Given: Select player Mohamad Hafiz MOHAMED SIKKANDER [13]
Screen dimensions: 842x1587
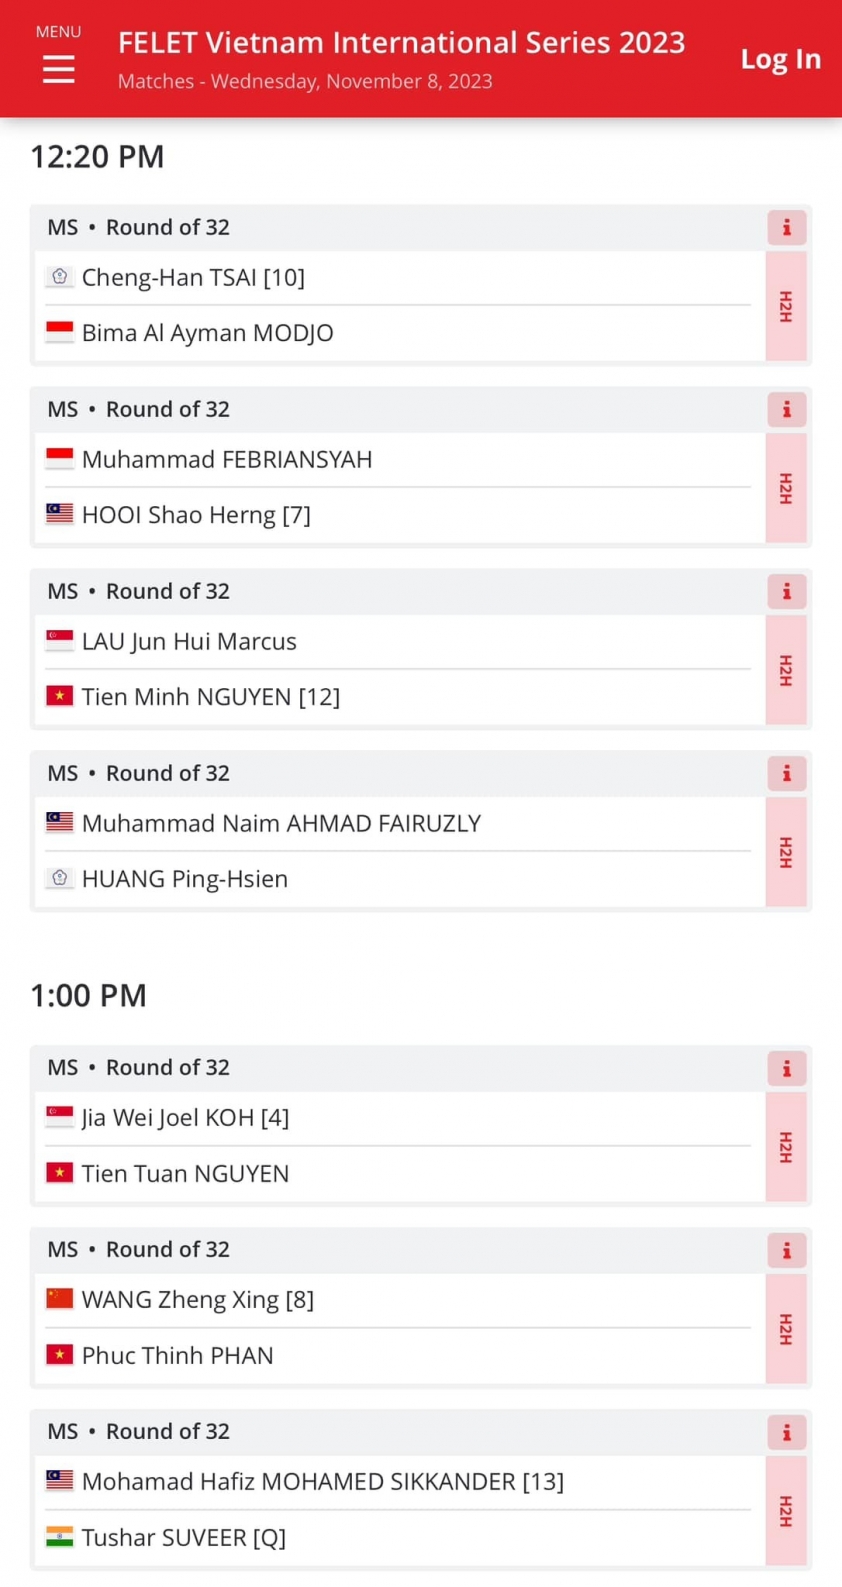Looking at the screenshot, I should pyautogui.click(x=323, y=1482).
